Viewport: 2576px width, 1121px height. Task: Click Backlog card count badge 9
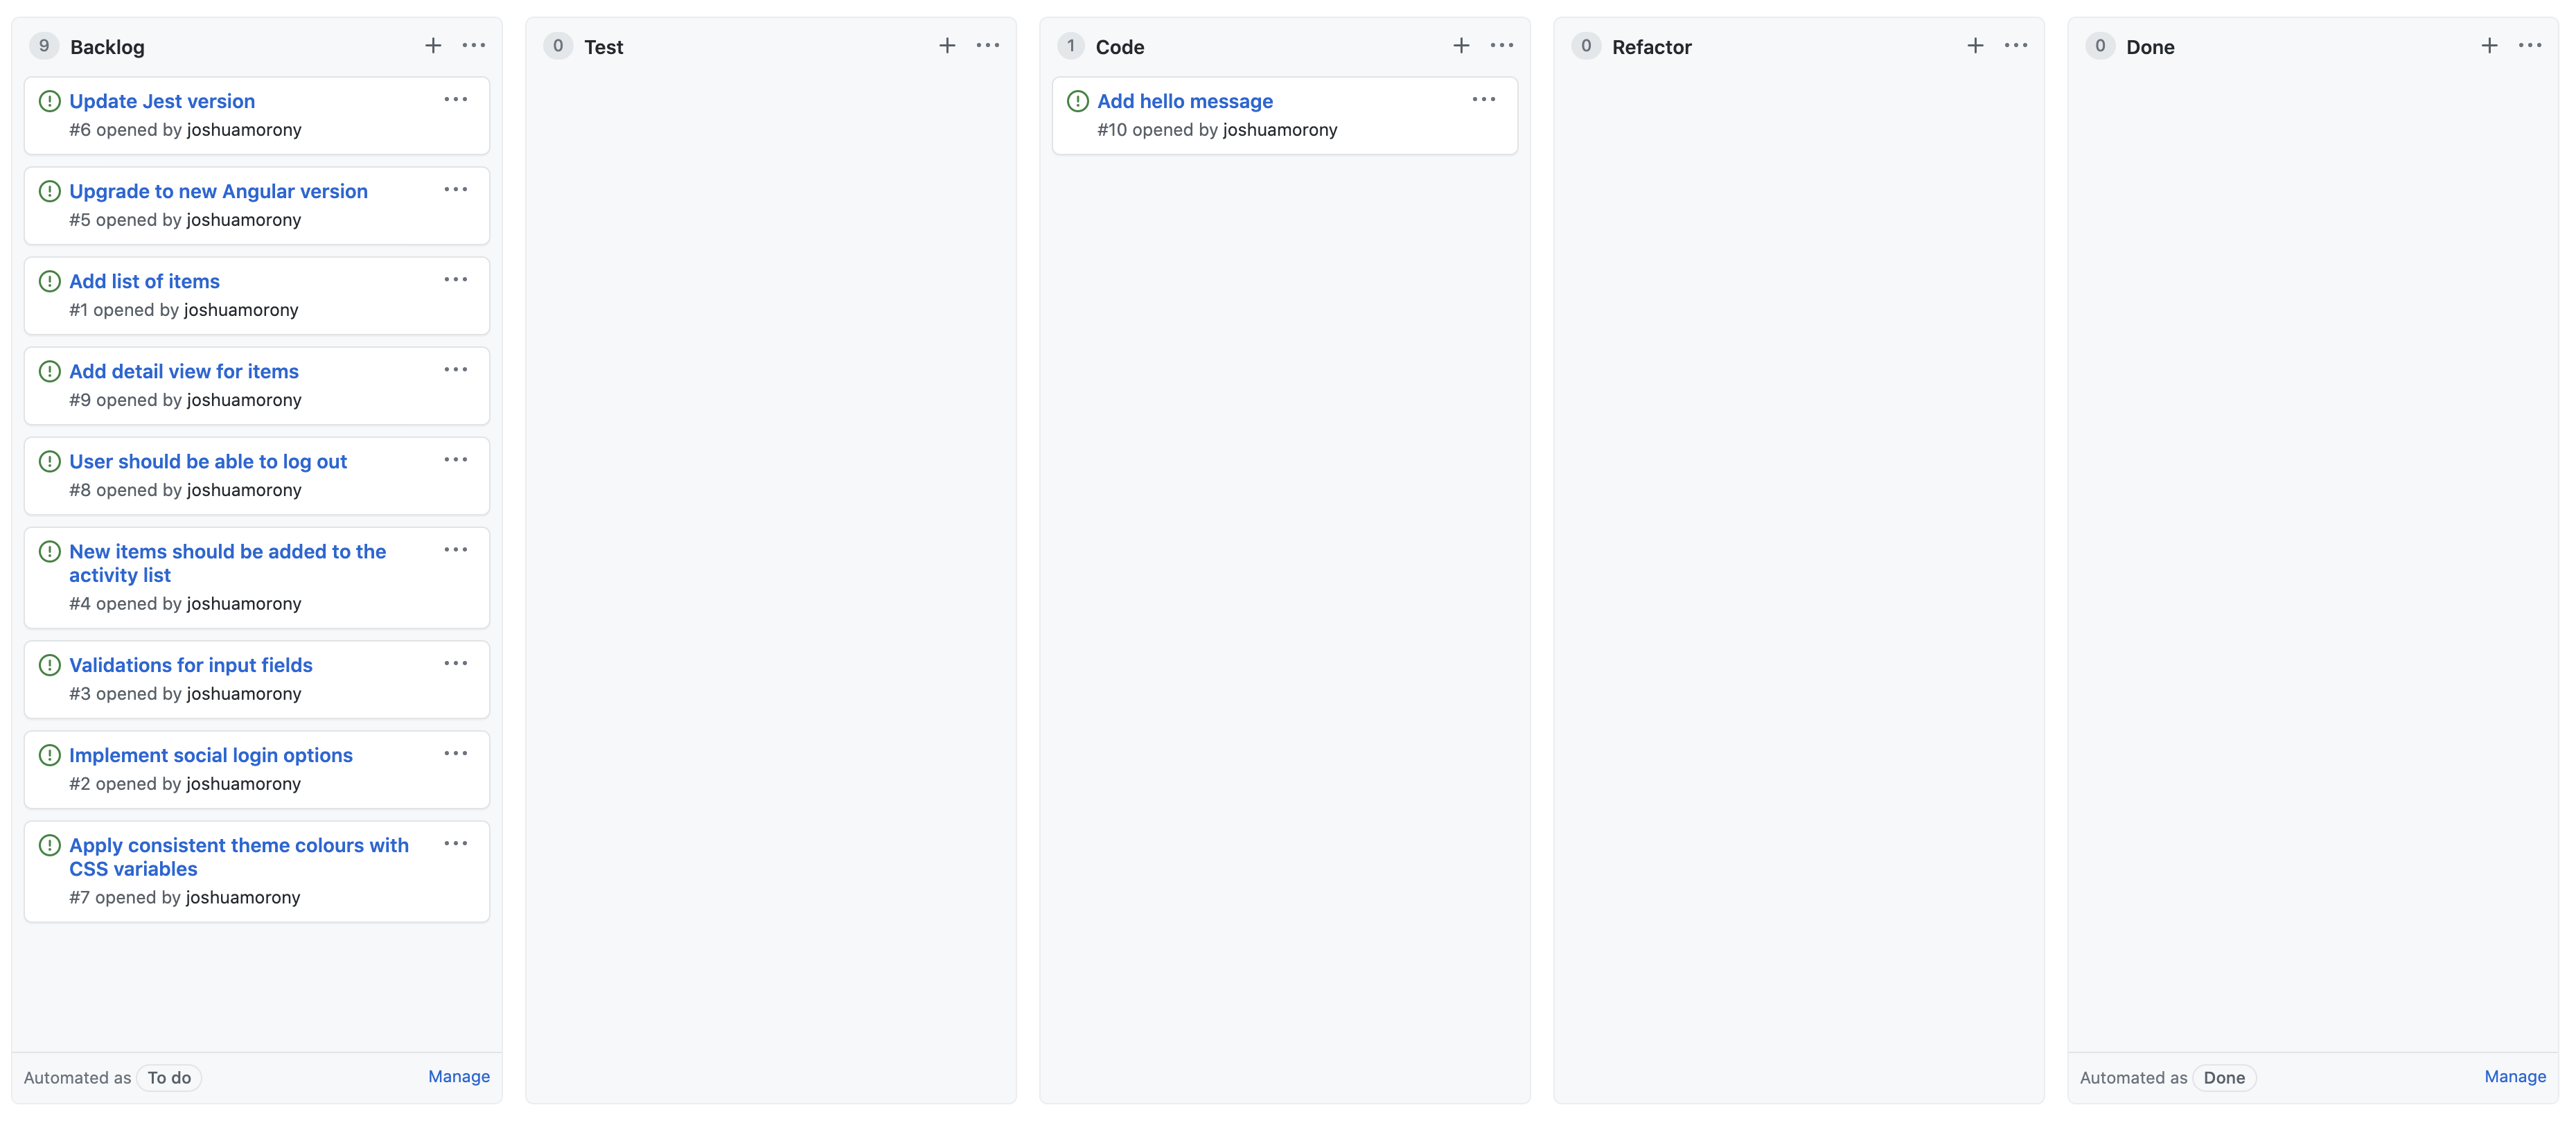(44, 46)
